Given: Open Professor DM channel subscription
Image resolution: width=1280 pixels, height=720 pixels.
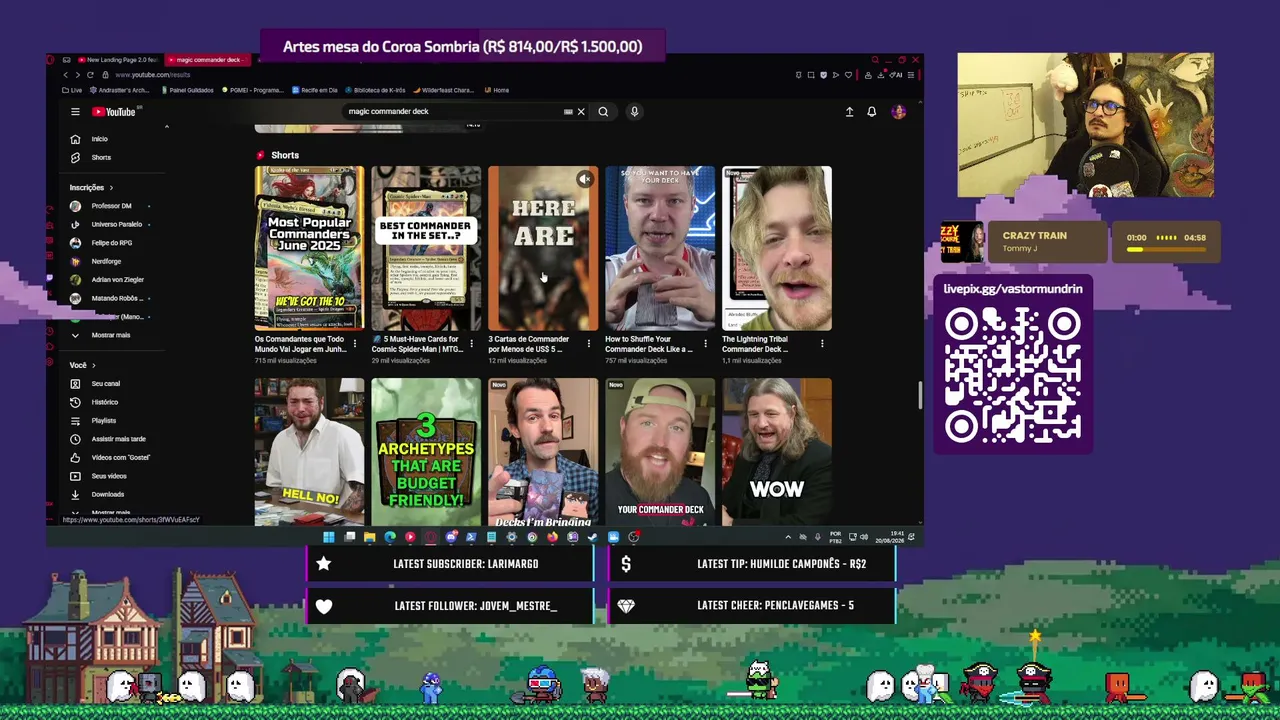Looking at the screenshot, I should click(111, 206).
